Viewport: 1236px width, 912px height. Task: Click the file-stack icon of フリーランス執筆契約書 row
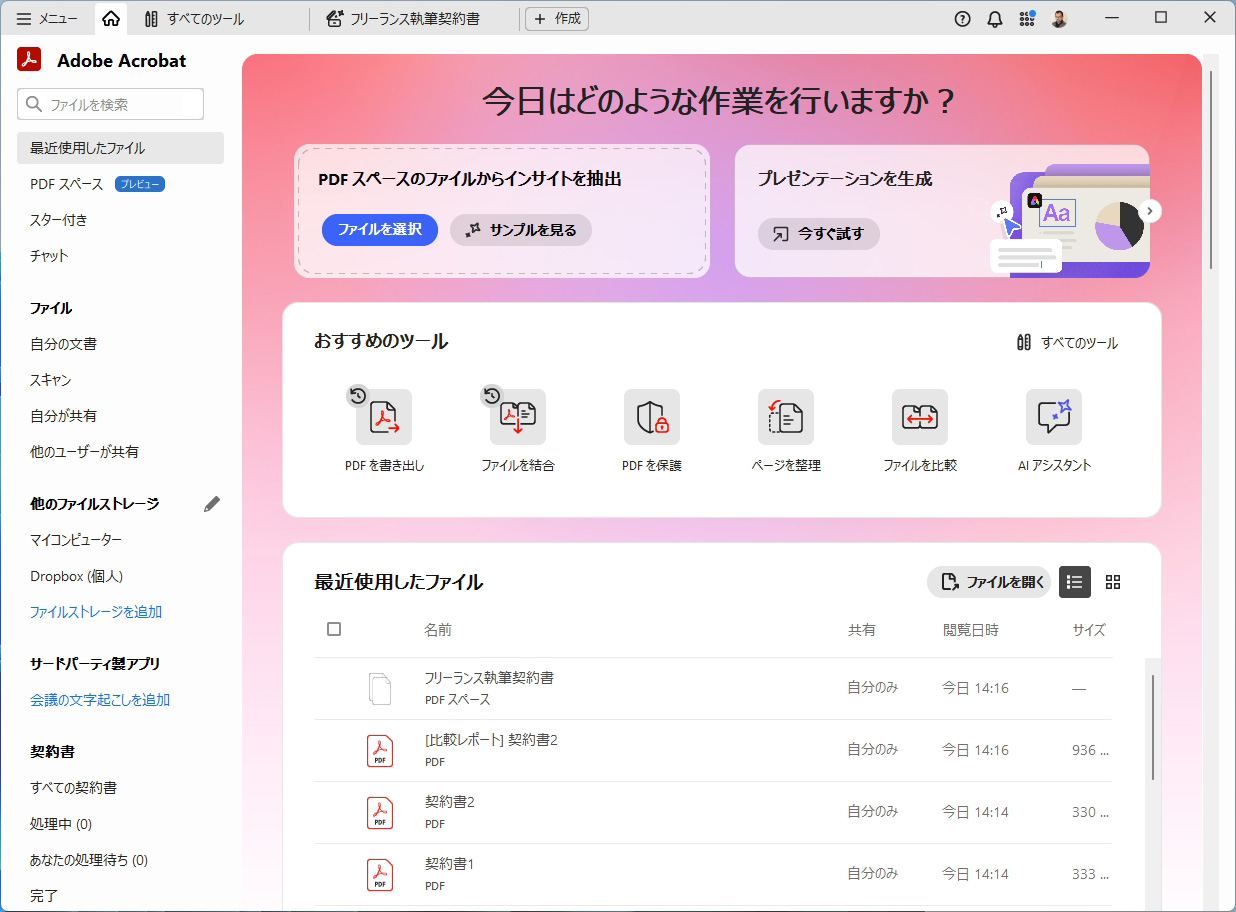pos(380,689)
